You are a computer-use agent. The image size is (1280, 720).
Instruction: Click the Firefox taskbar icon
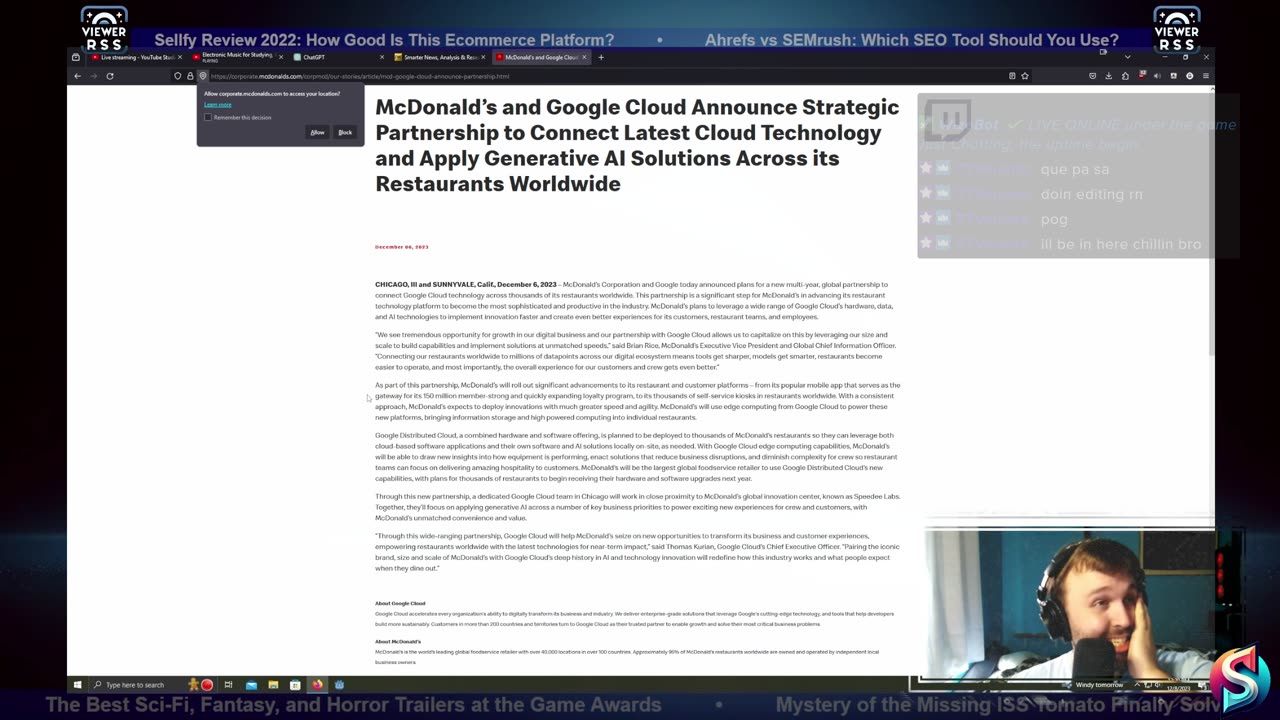(317, 685)
